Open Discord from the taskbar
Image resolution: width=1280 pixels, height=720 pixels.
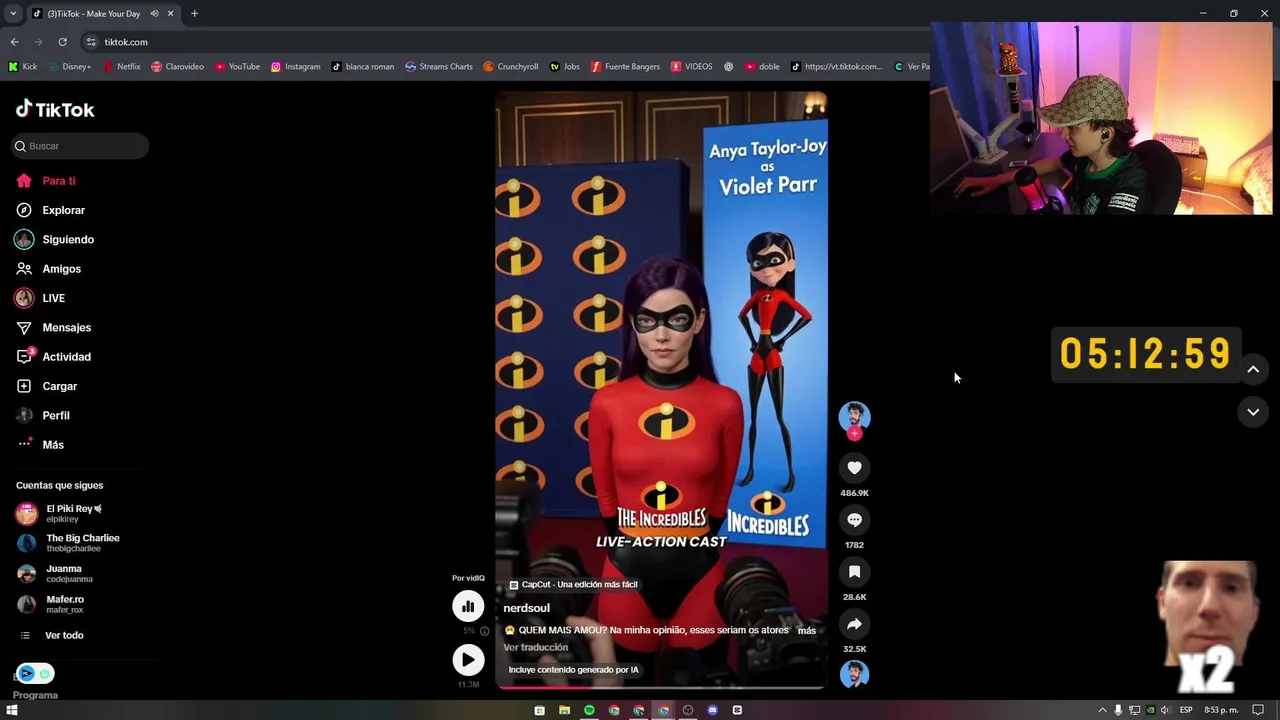tap(712, 710)
